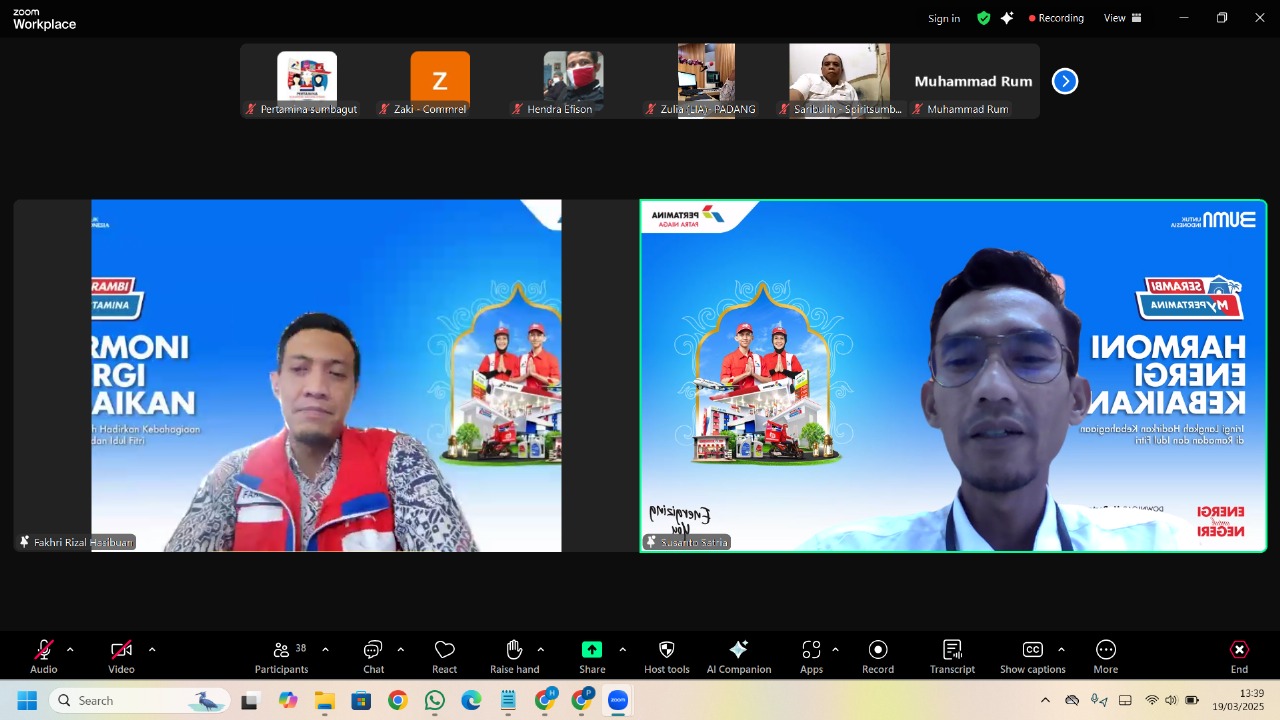Open the Apps icon
This screenshot has height=720, width=1280.
click(x=811, y=655)
